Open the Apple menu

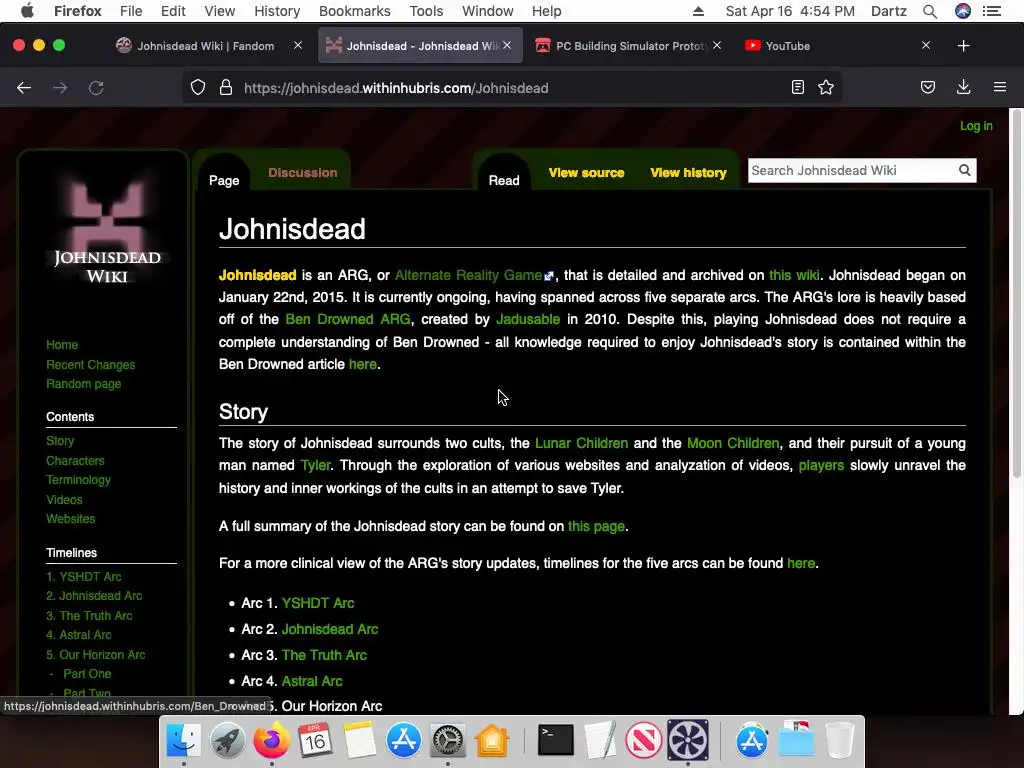click(27, 11)
